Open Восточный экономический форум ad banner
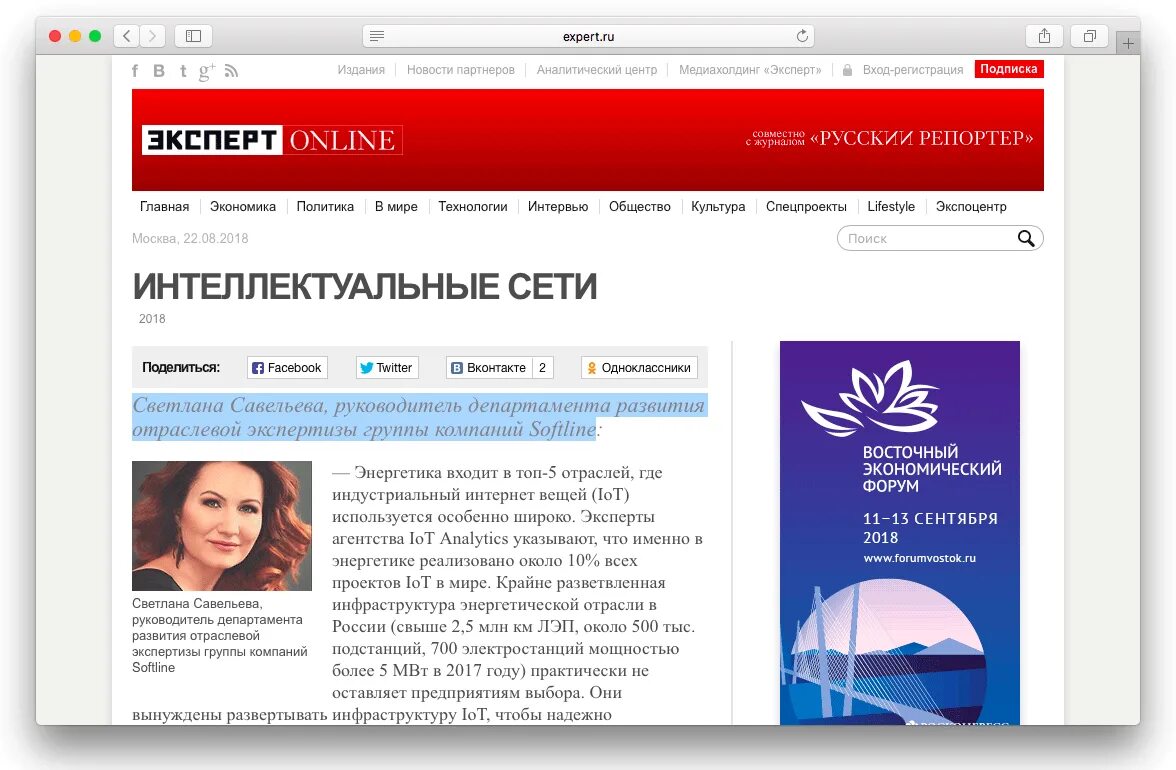 [x=899, y=532]
